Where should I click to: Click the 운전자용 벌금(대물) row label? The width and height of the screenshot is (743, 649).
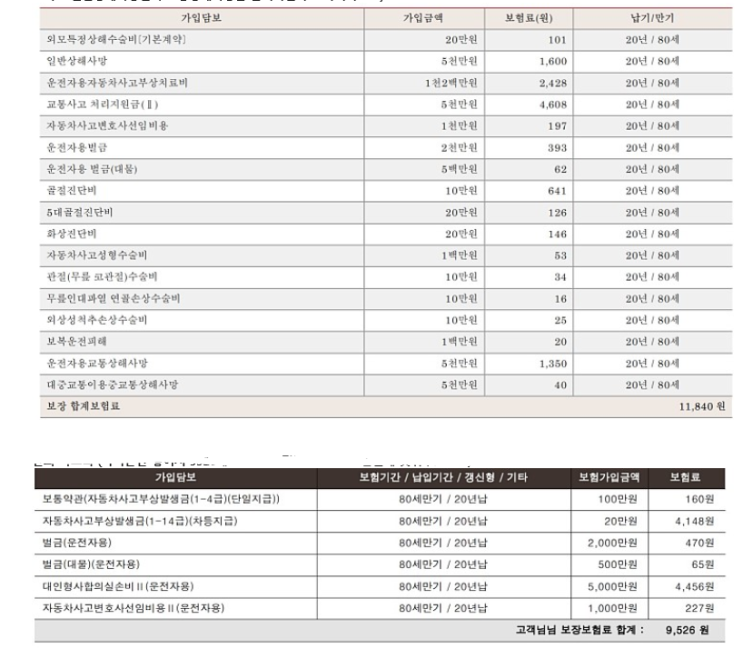coord(92,169)
